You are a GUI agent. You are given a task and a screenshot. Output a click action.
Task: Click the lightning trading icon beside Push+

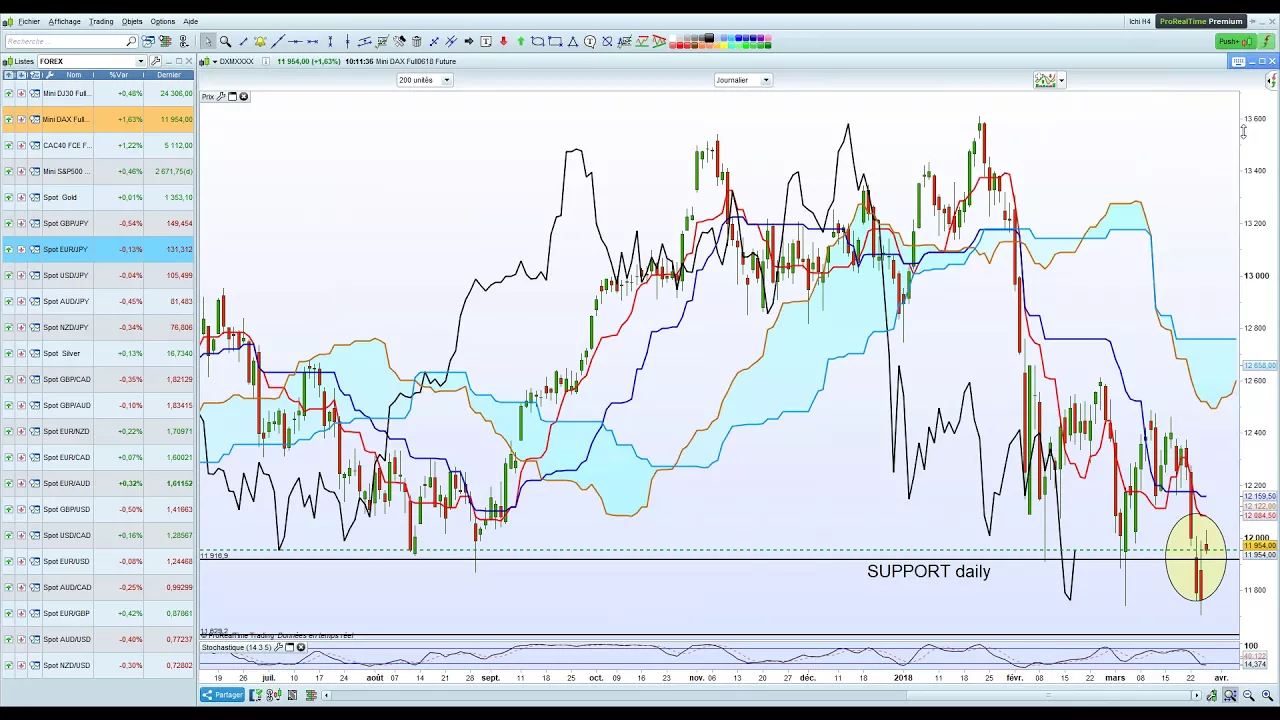pos(1267,41)
